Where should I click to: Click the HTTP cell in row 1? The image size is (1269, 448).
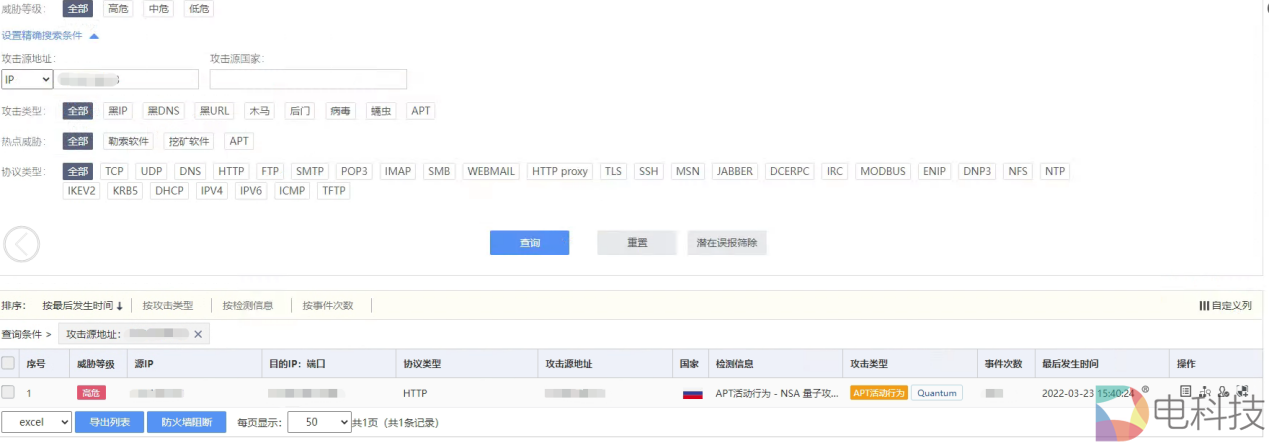pos(415,393)
